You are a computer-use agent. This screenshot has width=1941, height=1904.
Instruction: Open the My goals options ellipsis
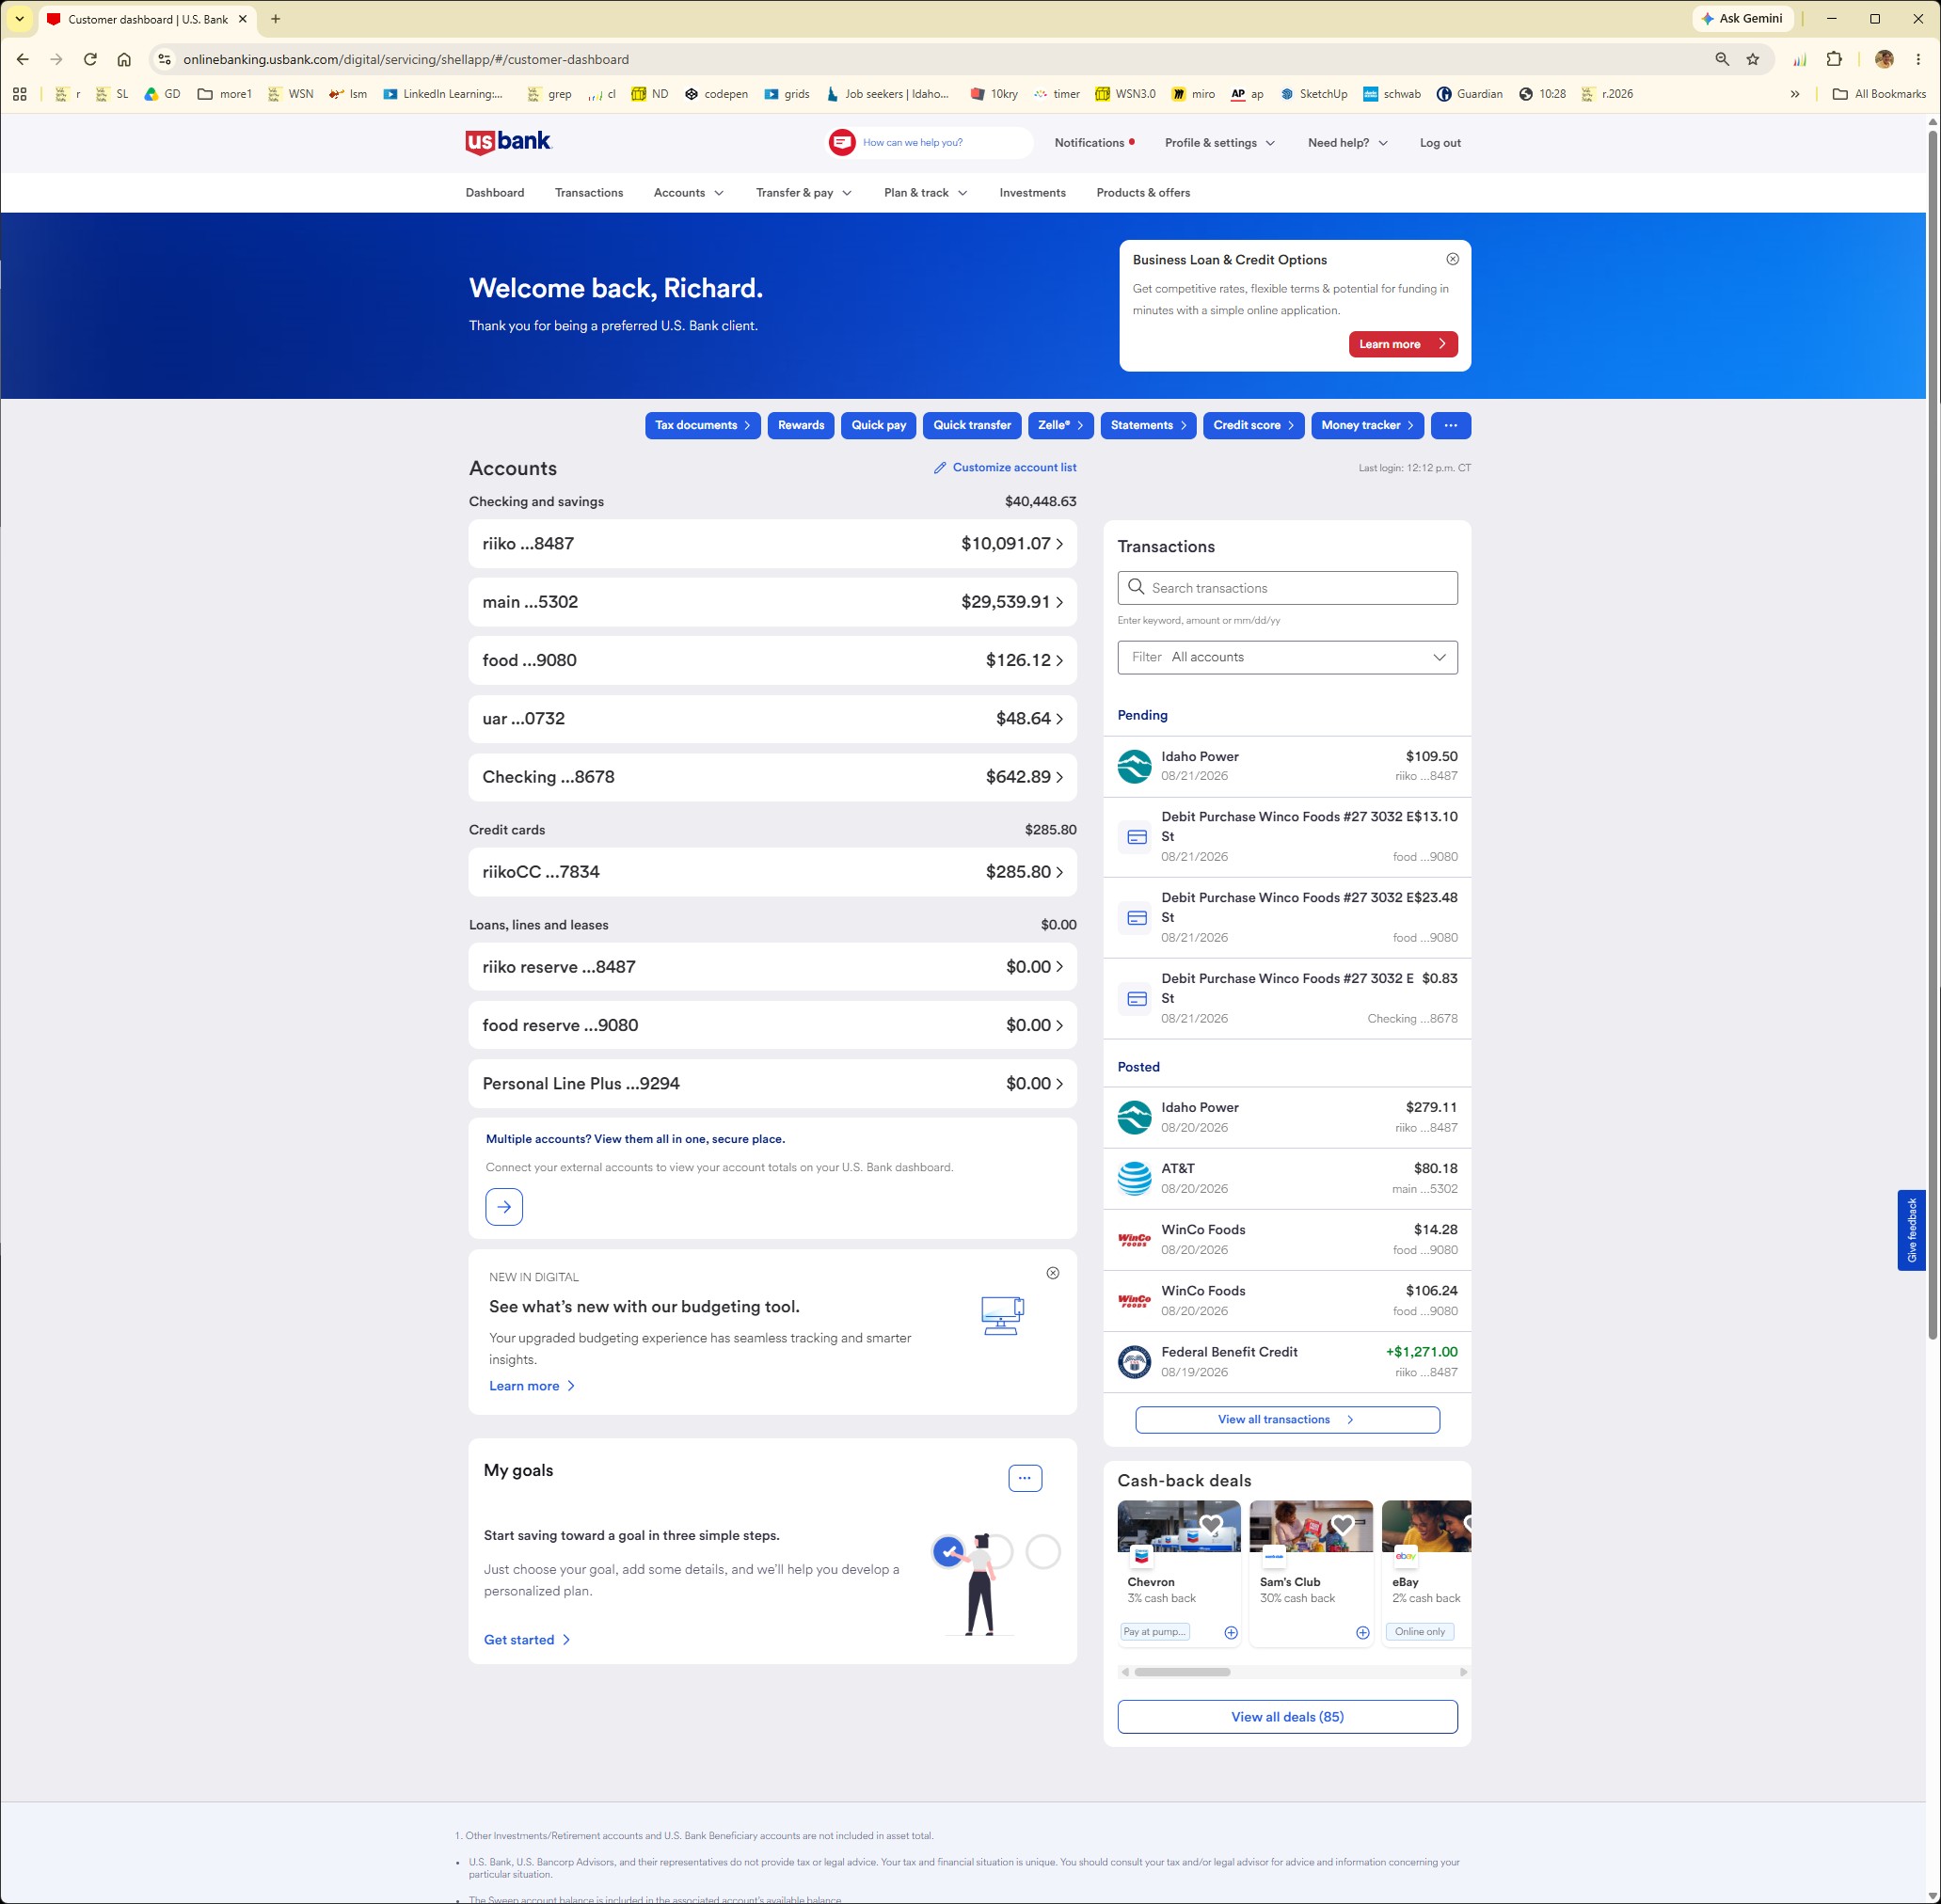1025,1478
